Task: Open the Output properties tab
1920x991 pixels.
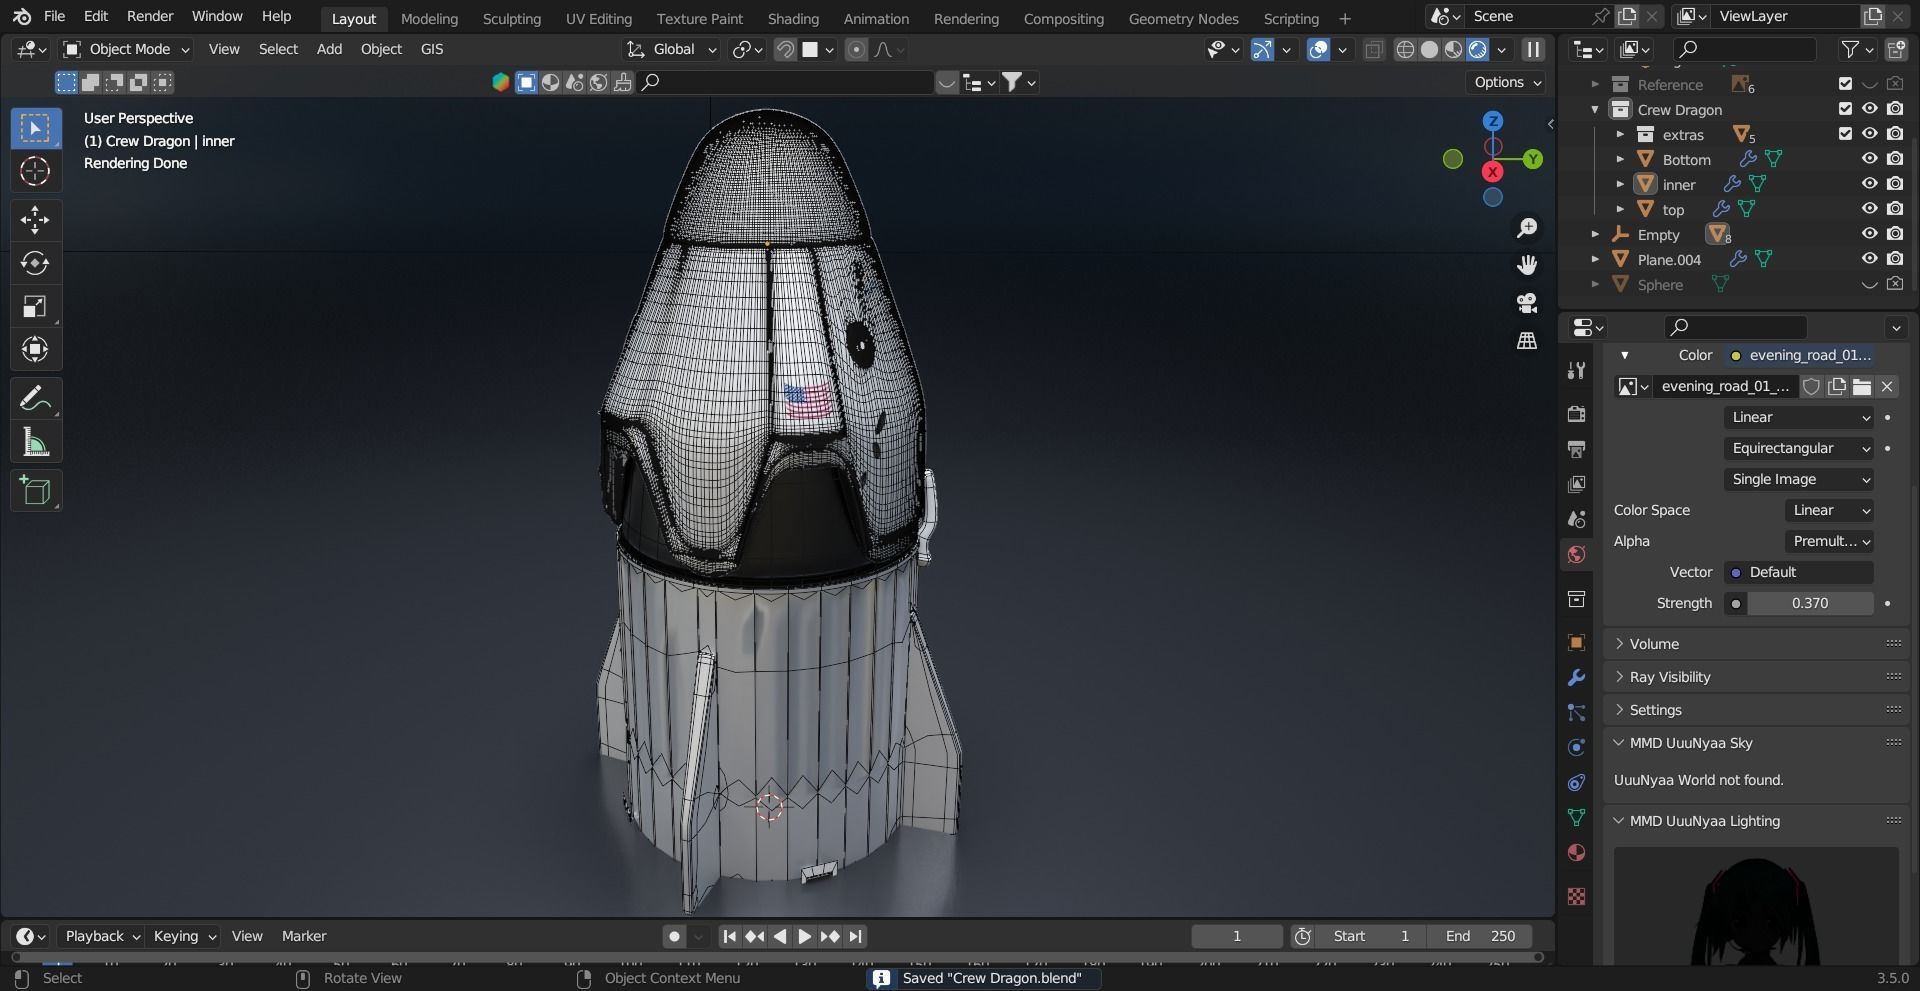Action: [1577, 449]
